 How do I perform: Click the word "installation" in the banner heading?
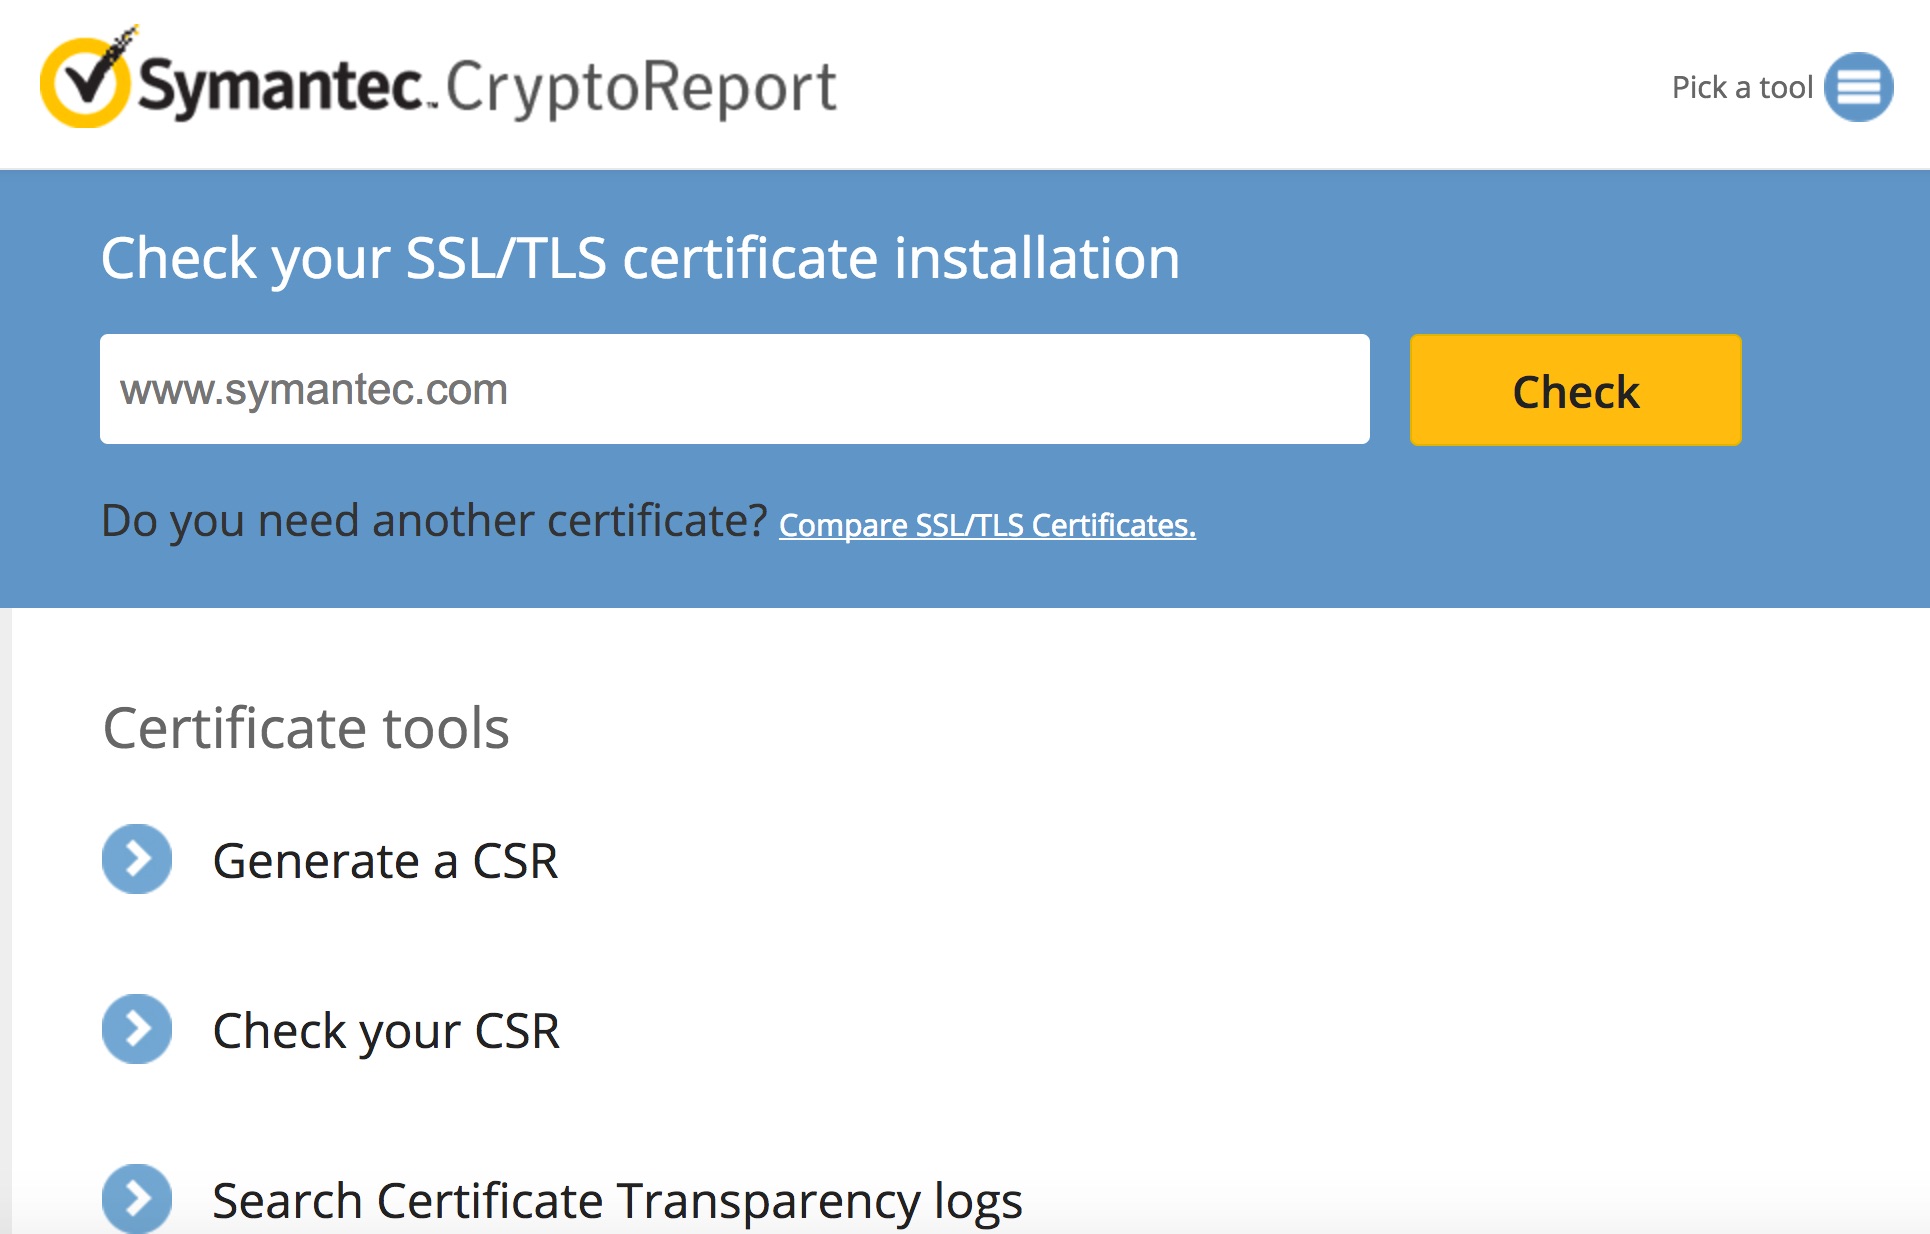(1037, 258)
